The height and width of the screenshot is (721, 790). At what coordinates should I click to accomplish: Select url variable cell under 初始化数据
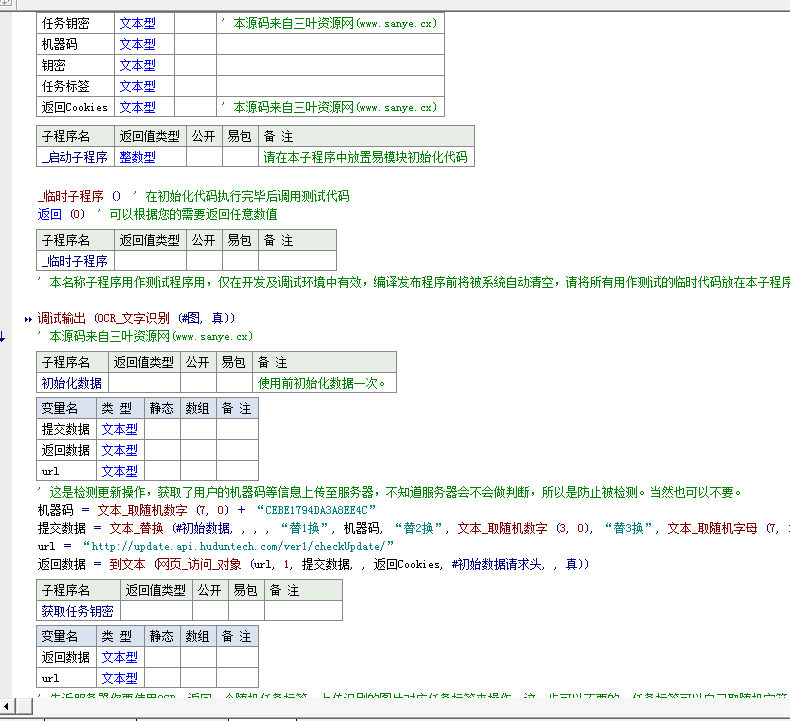coord(66,471)
